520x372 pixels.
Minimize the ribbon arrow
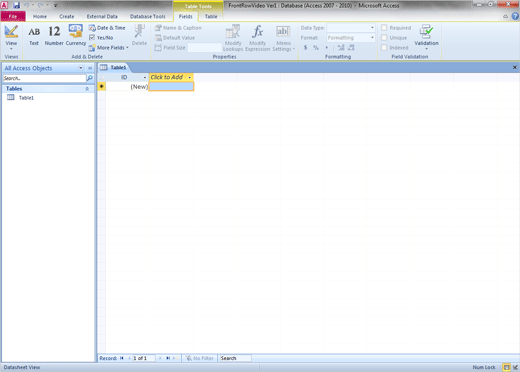(x=506, y=16)
